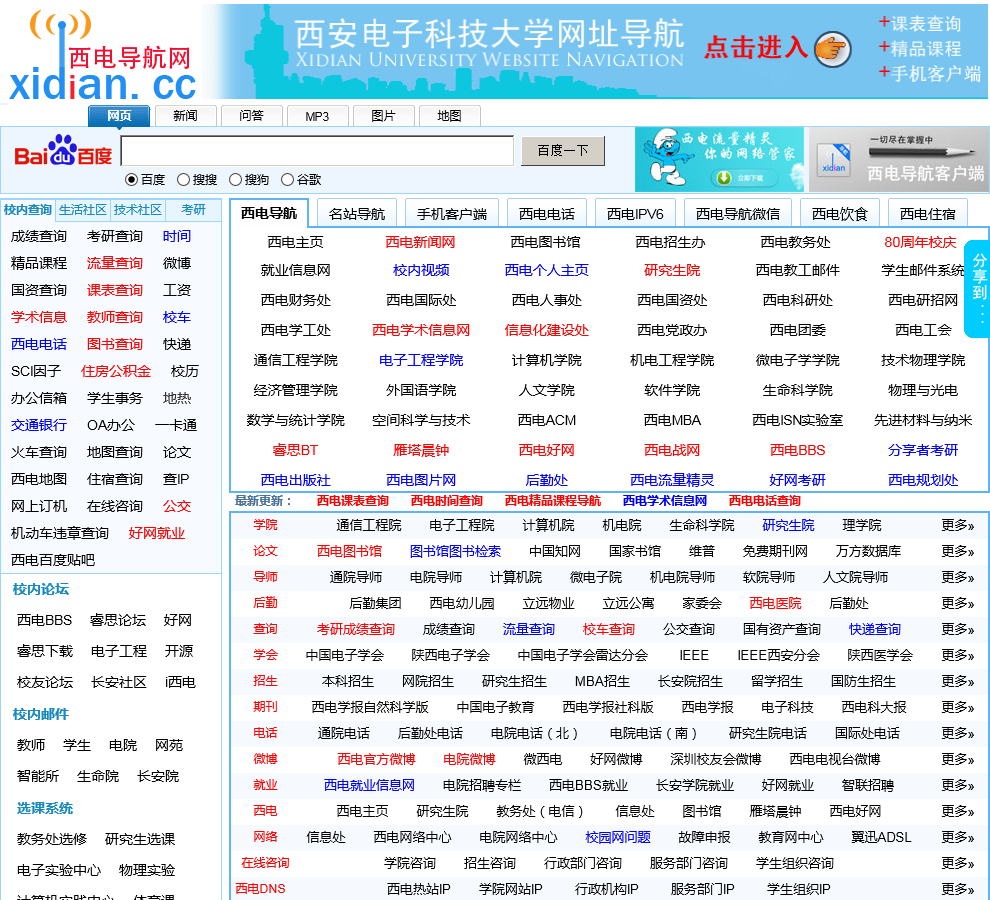
Task: Select the 技术社区 sidebar tab
Action: tap(138, 210)
